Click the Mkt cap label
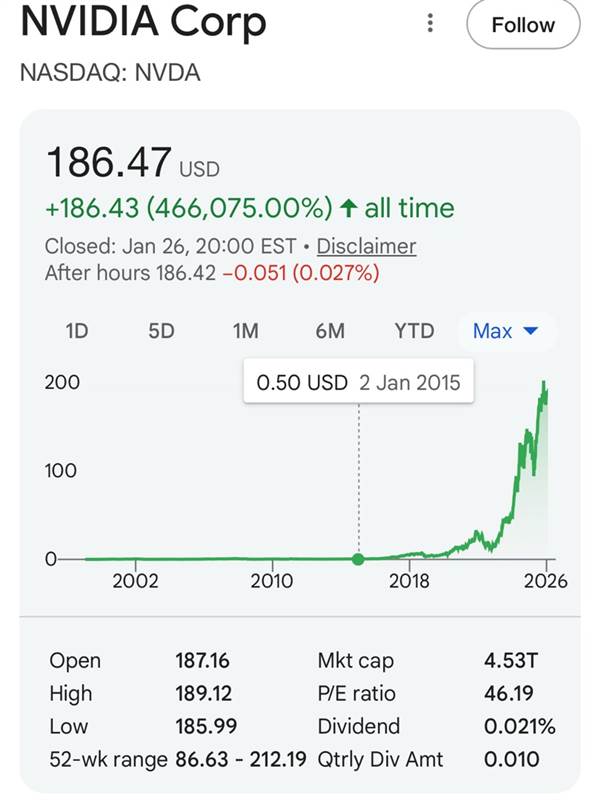The image size is (600, 800). click(355, 660)
